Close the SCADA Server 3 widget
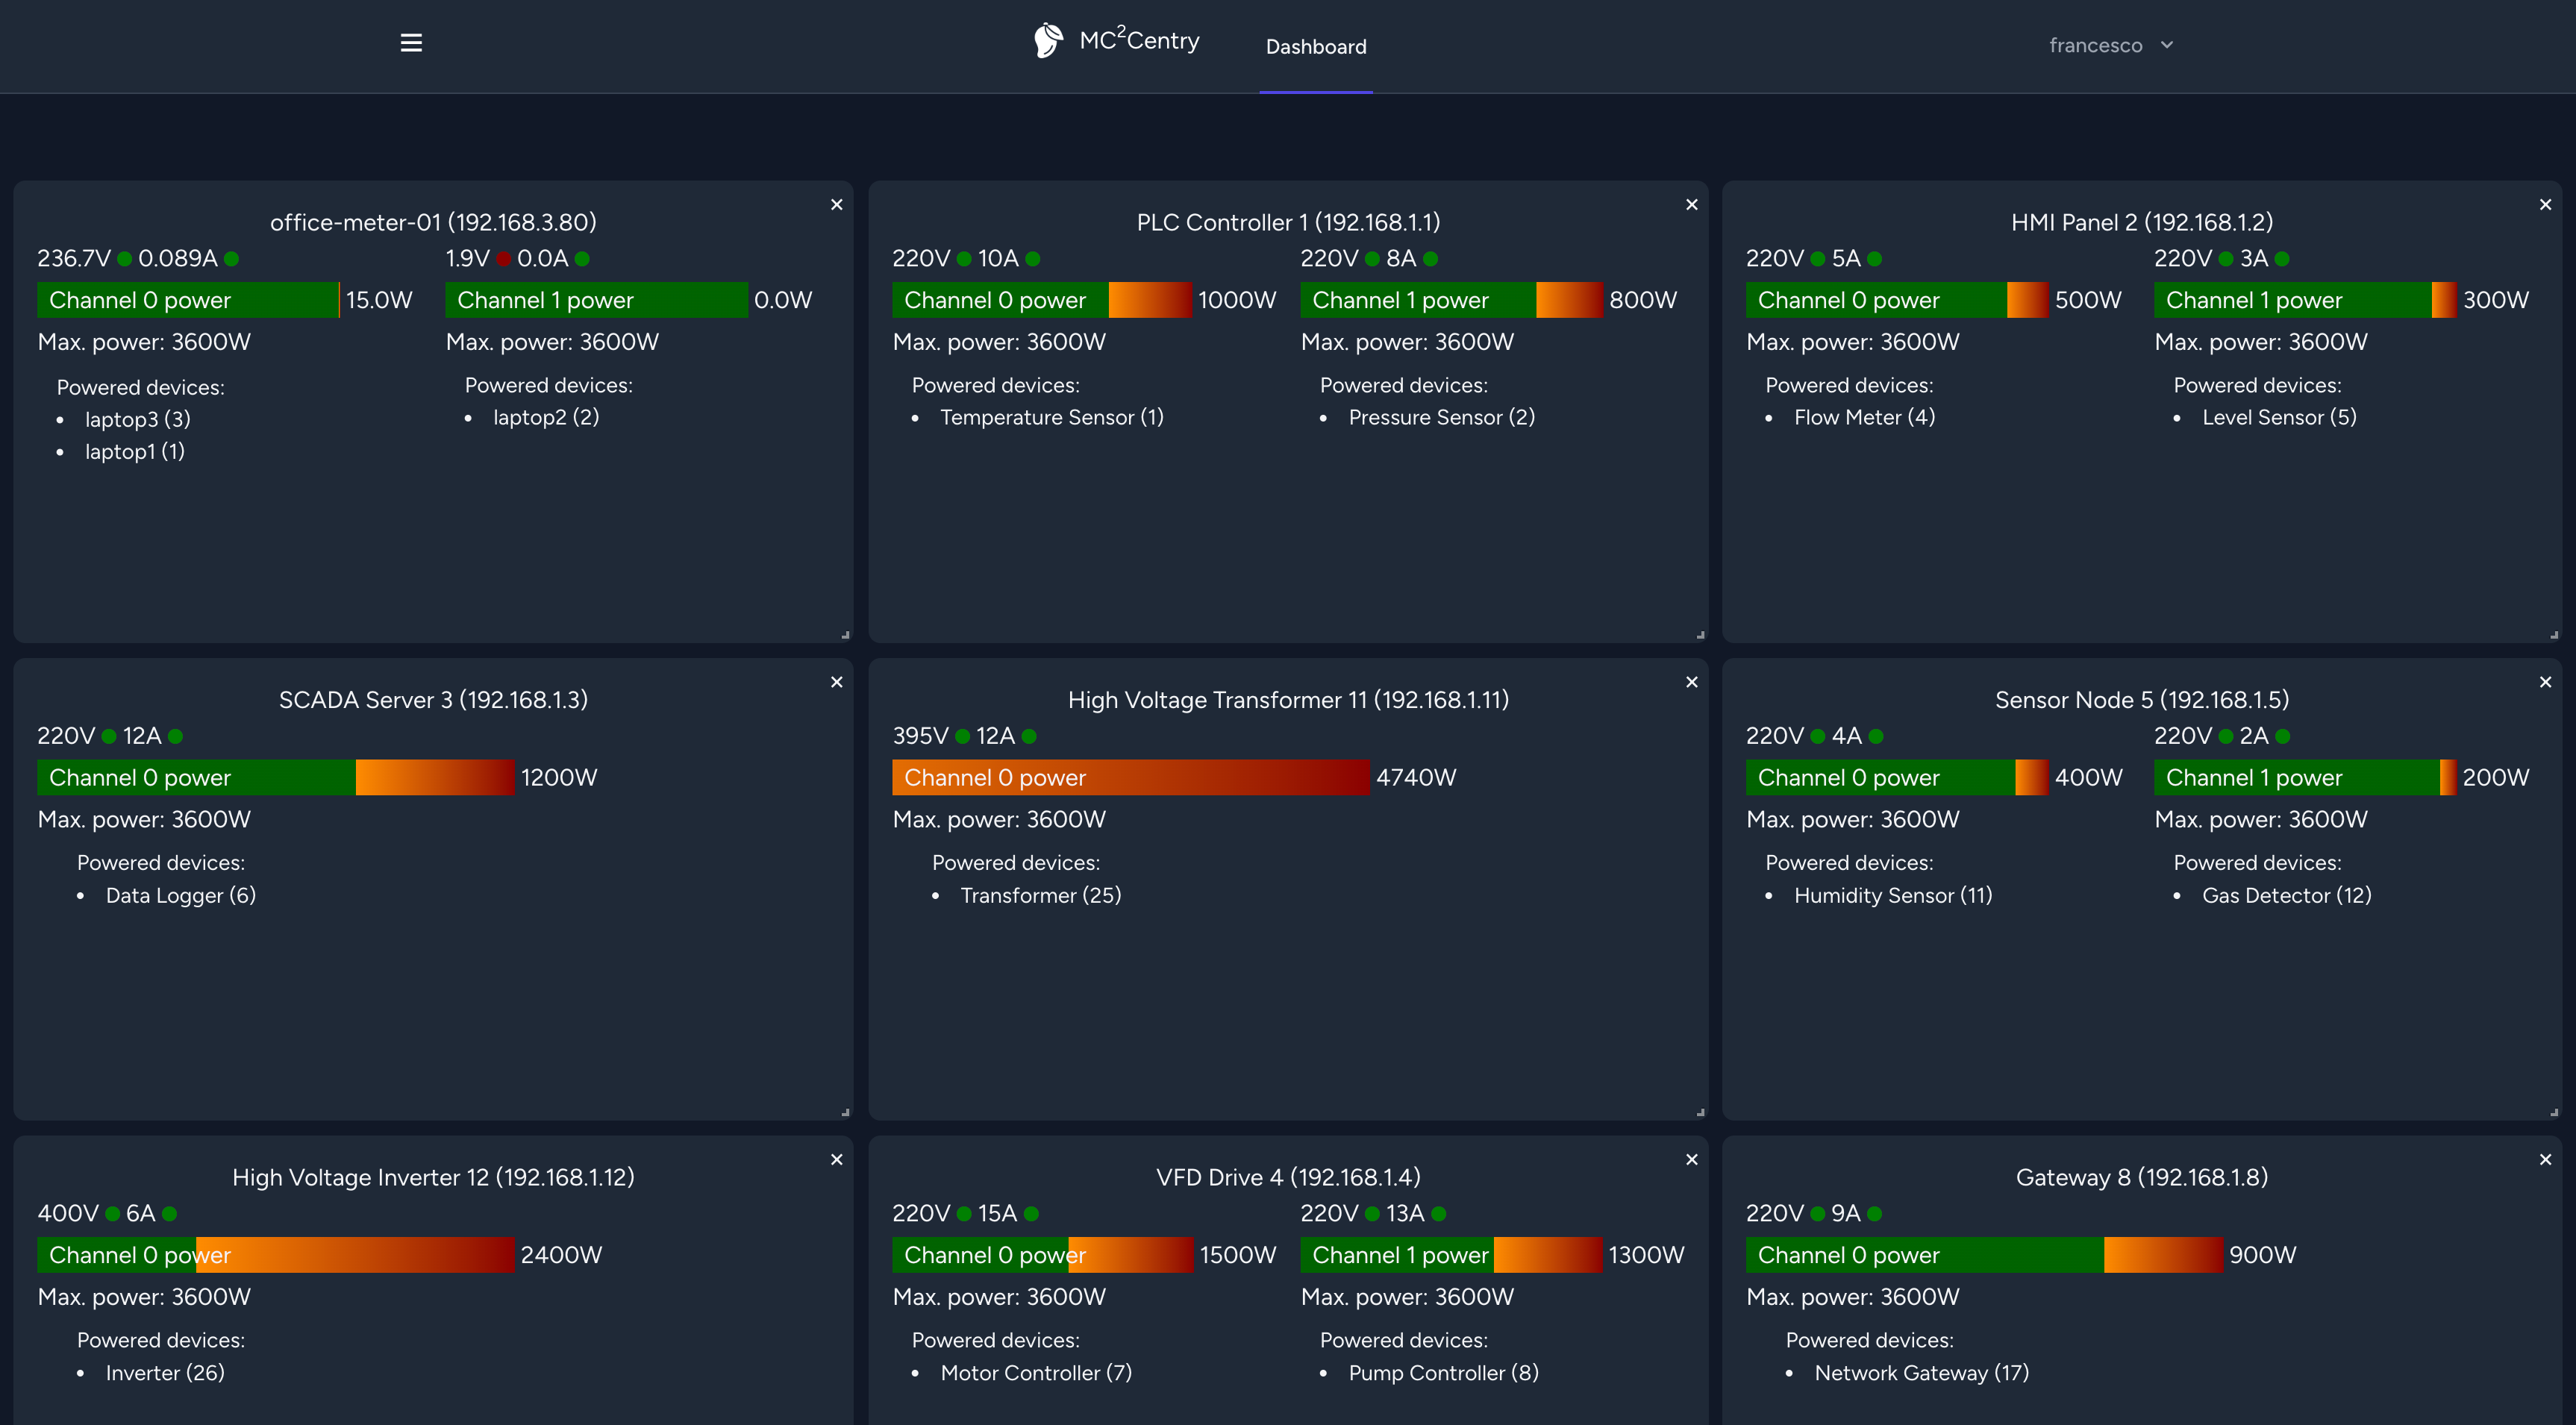The width and height of the screenshot is (2576, 1425). click(x=837, y=682)
